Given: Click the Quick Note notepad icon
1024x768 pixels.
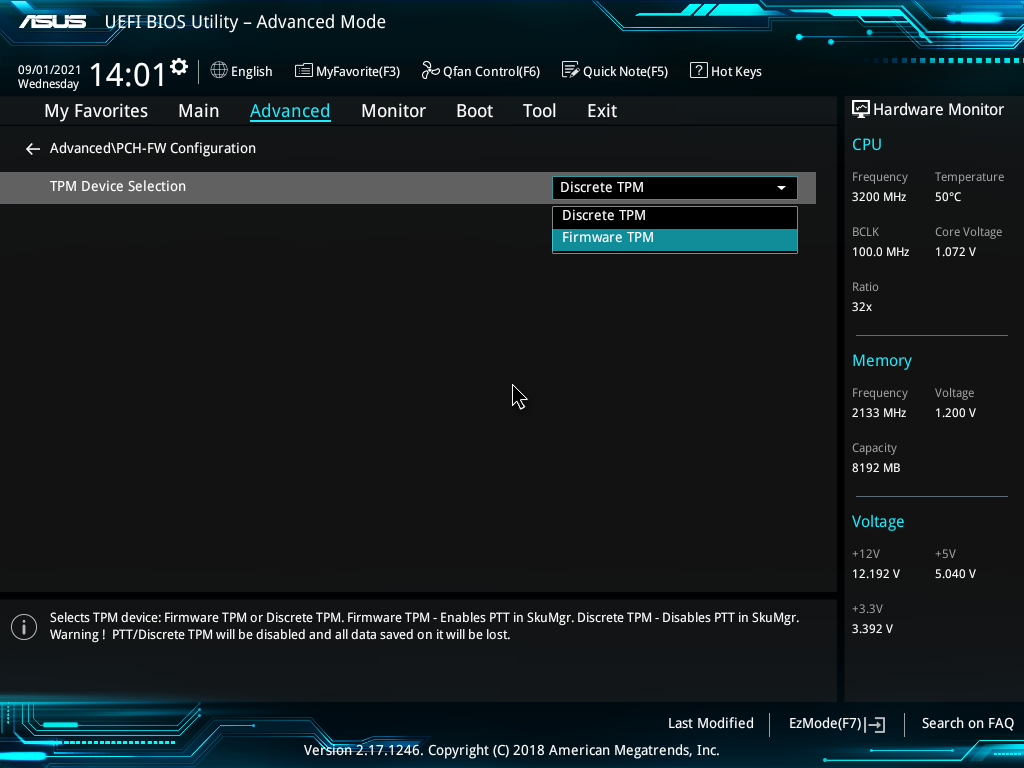Looking at the screenshot, I should pyautogui.click(x=569, y=70).
